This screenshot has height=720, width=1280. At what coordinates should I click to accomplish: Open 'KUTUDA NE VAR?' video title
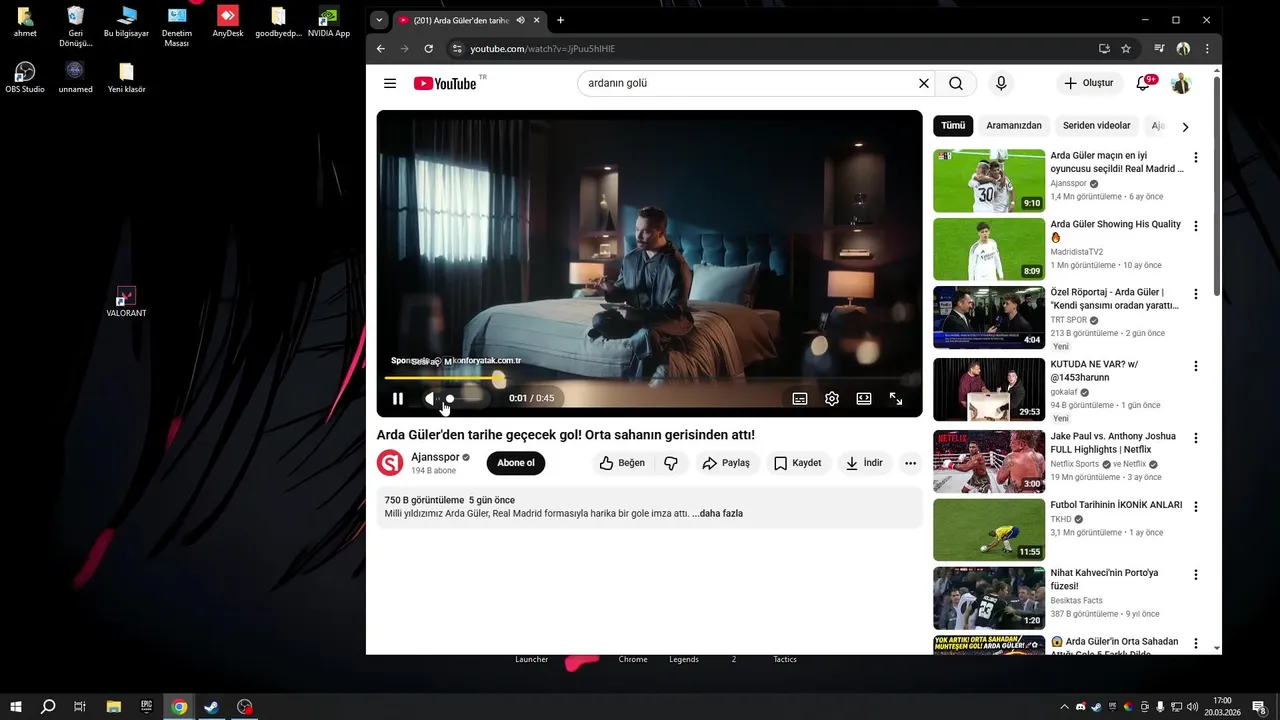click(1094, 371)
